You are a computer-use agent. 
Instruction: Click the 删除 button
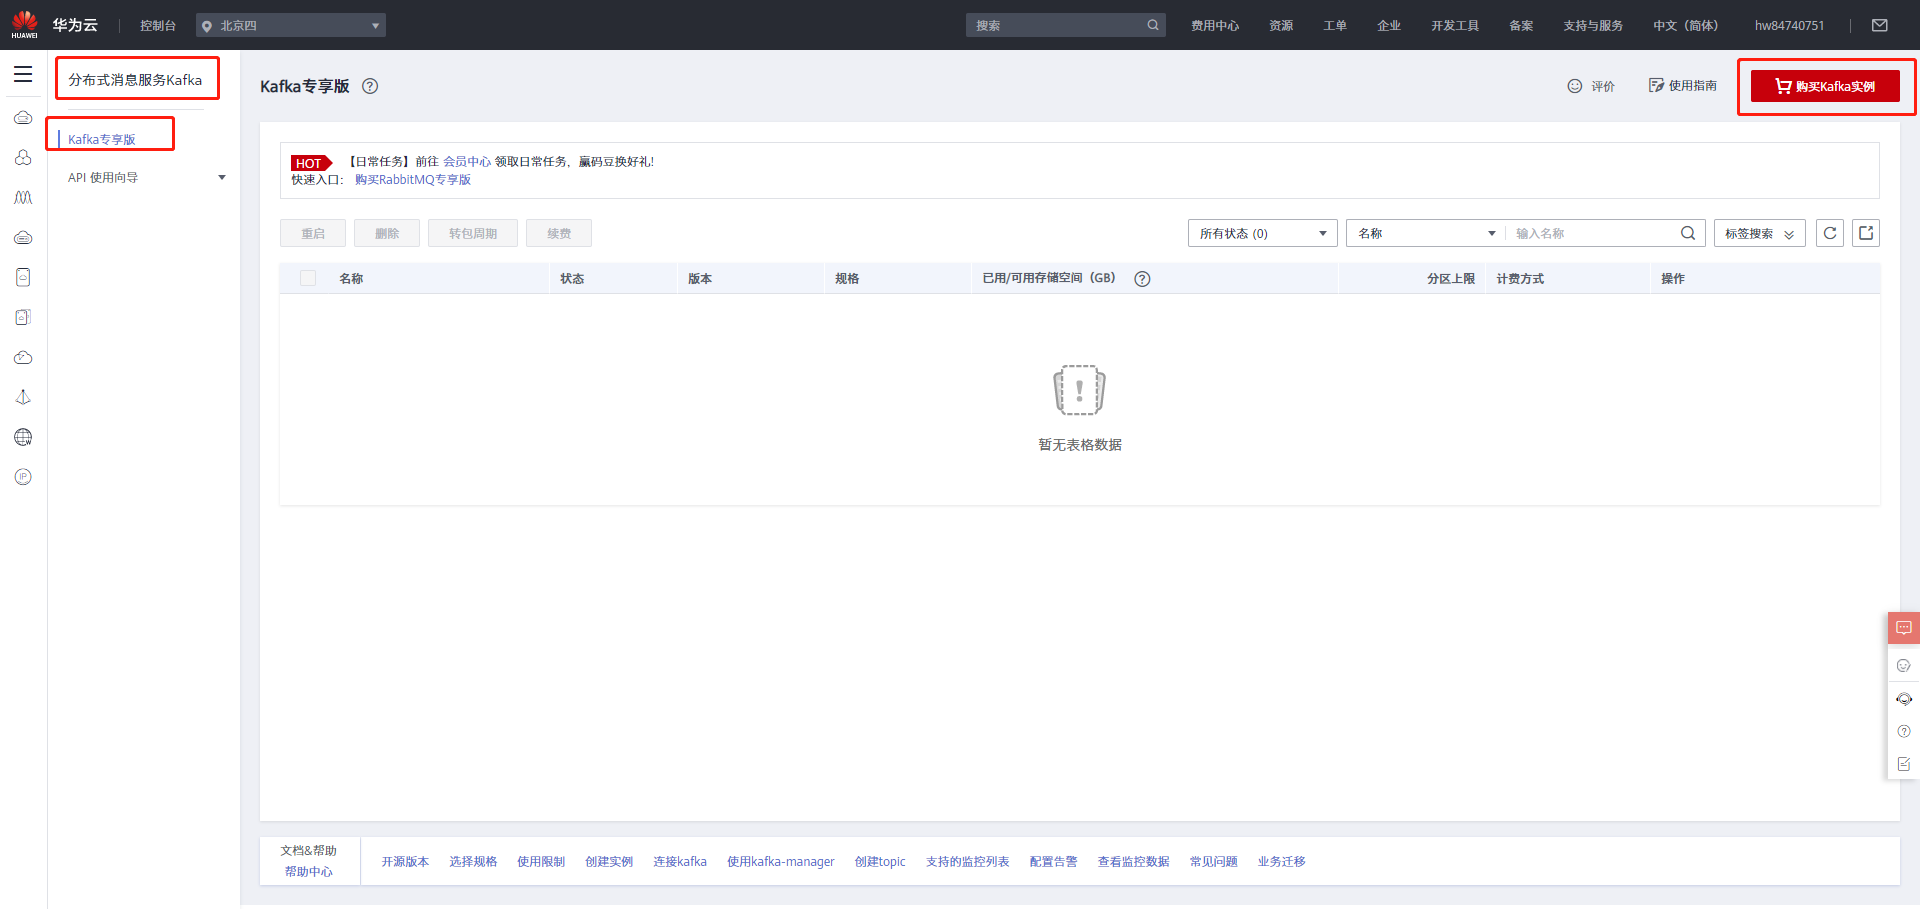click(387, 233)
